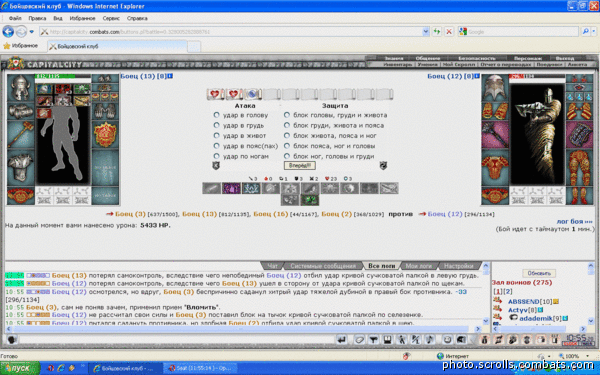This screenshot has height=375, width=600.
Task: Activate the blue orb scroll slot
Action: click(x=253, y=94)
